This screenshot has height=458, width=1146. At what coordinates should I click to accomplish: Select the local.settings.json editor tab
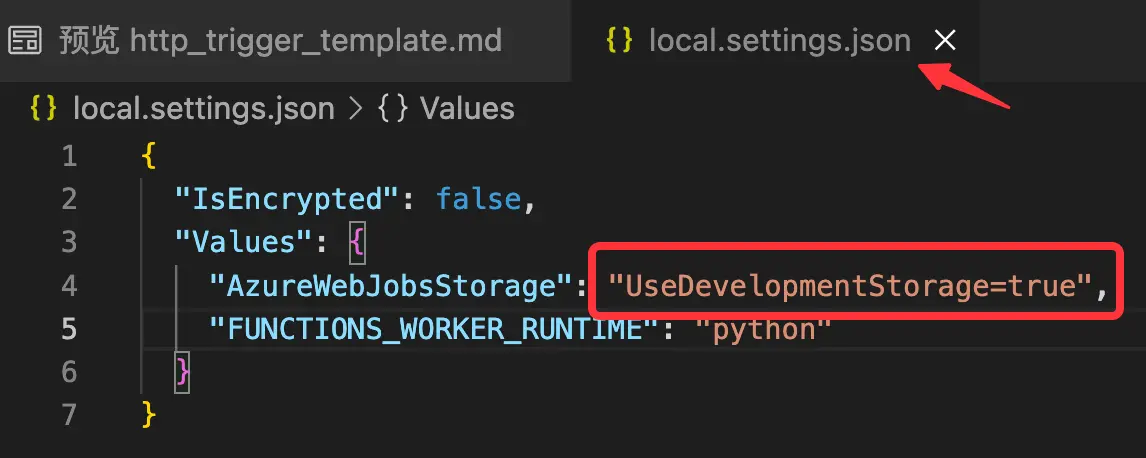779,41
